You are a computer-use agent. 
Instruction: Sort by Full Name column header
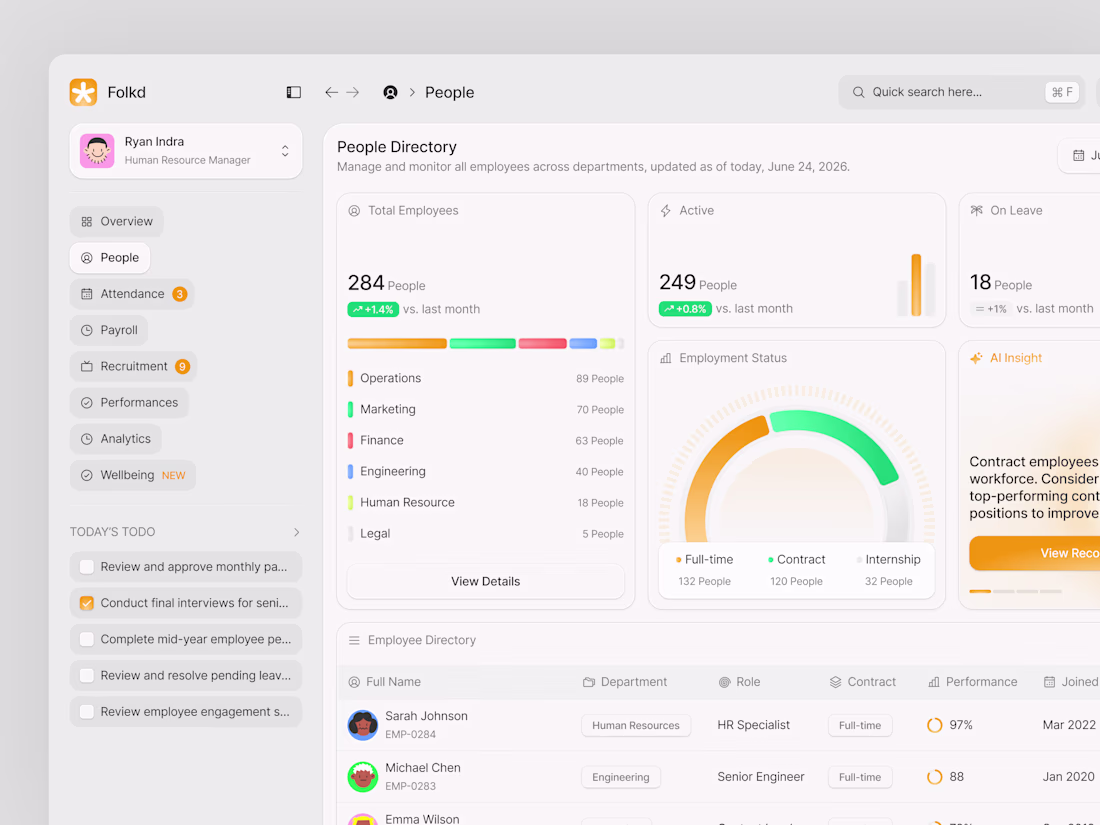tap(384, 682)
